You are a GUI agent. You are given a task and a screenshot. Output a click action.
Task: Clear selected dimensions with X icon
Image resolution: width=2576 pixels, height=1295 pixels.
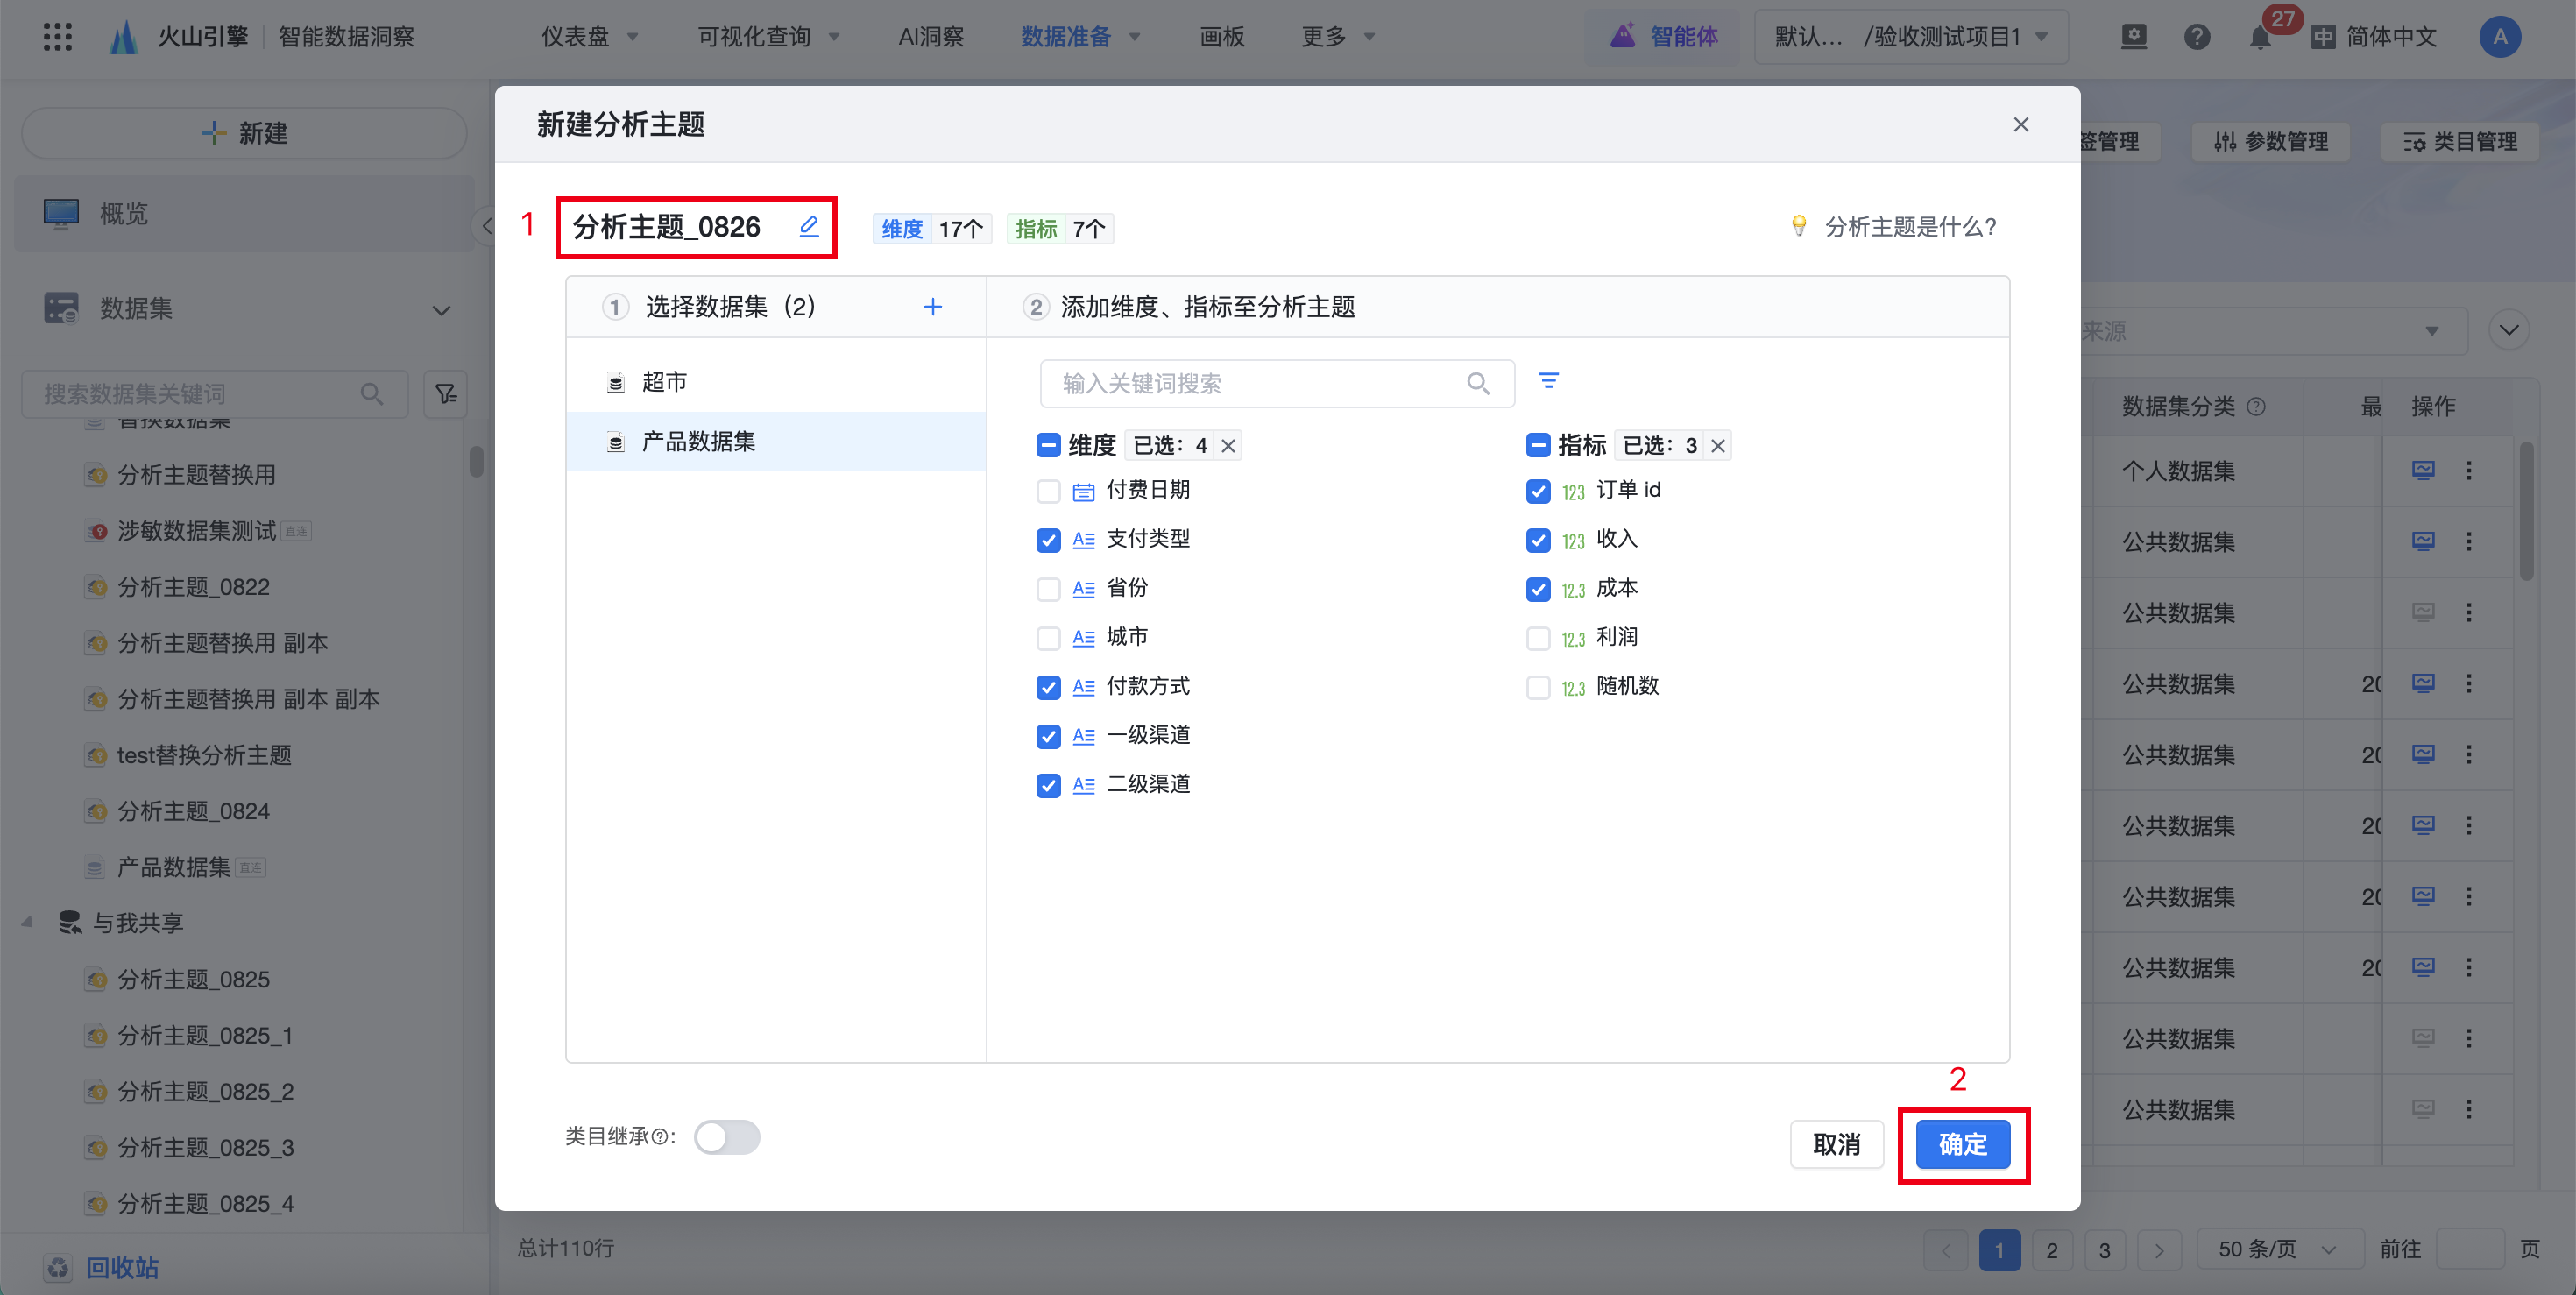[x=1228, y=446]
